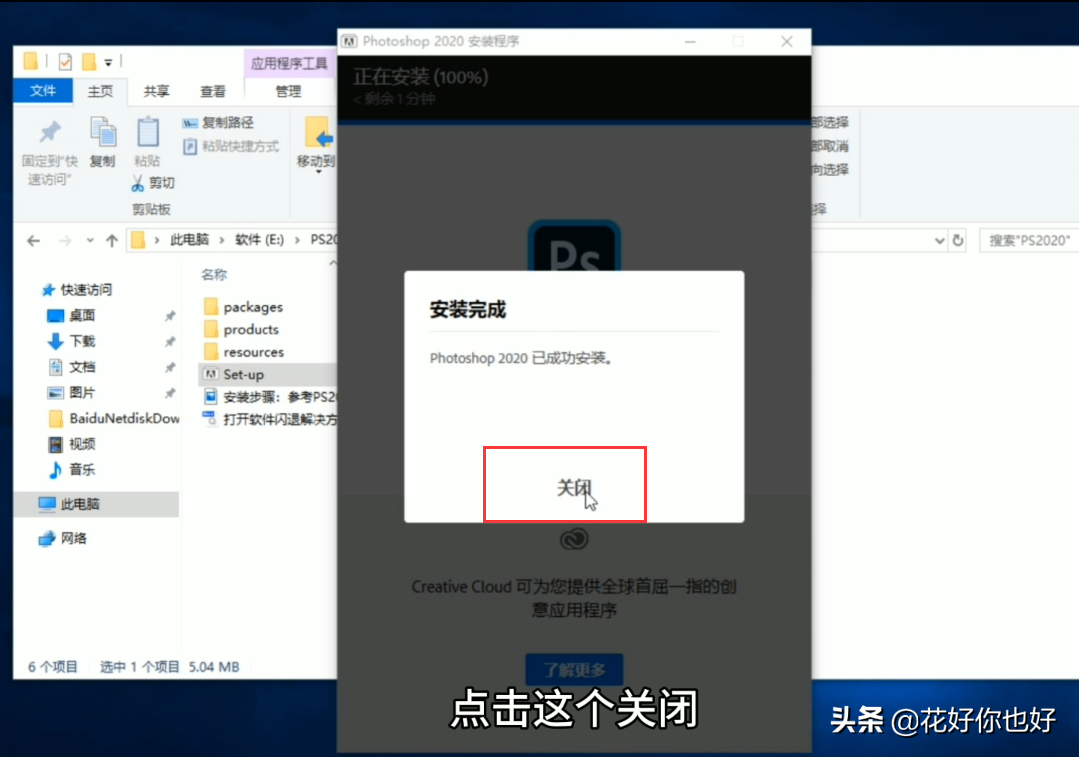Select the resources folder
Screen dimensions: 1079x757
pos(244,352)
